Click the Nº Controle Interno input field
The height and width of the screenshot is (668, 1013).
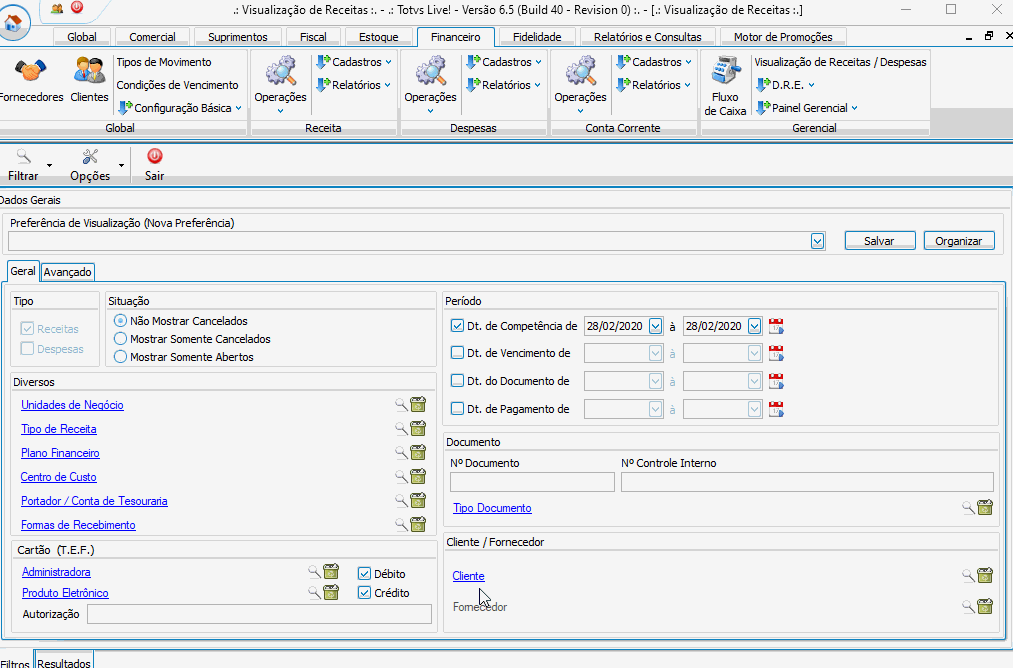807,482
